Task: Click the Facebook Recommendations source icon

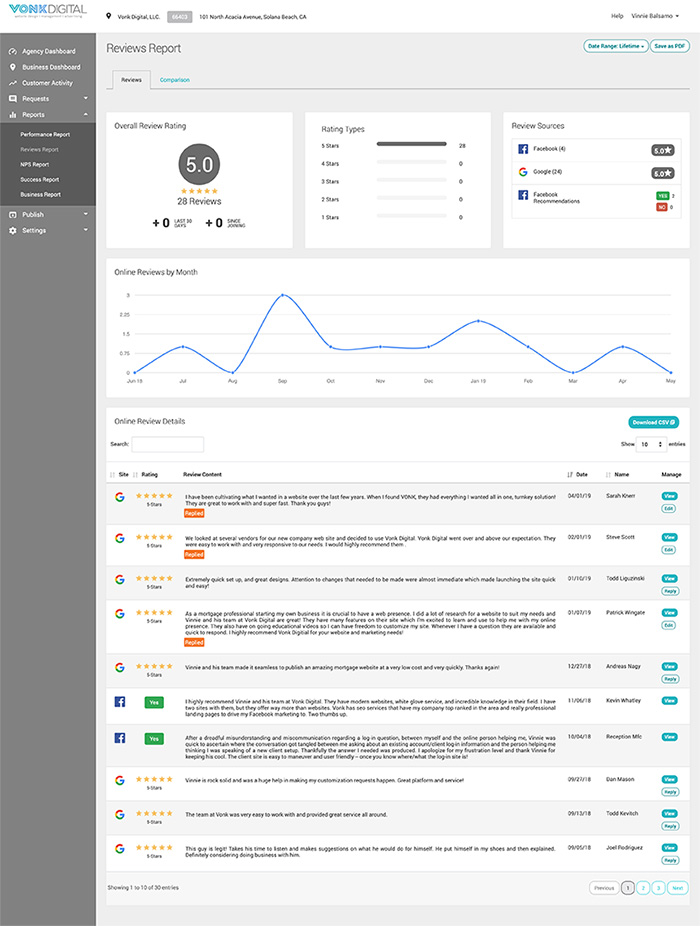Action: [523, 195]
